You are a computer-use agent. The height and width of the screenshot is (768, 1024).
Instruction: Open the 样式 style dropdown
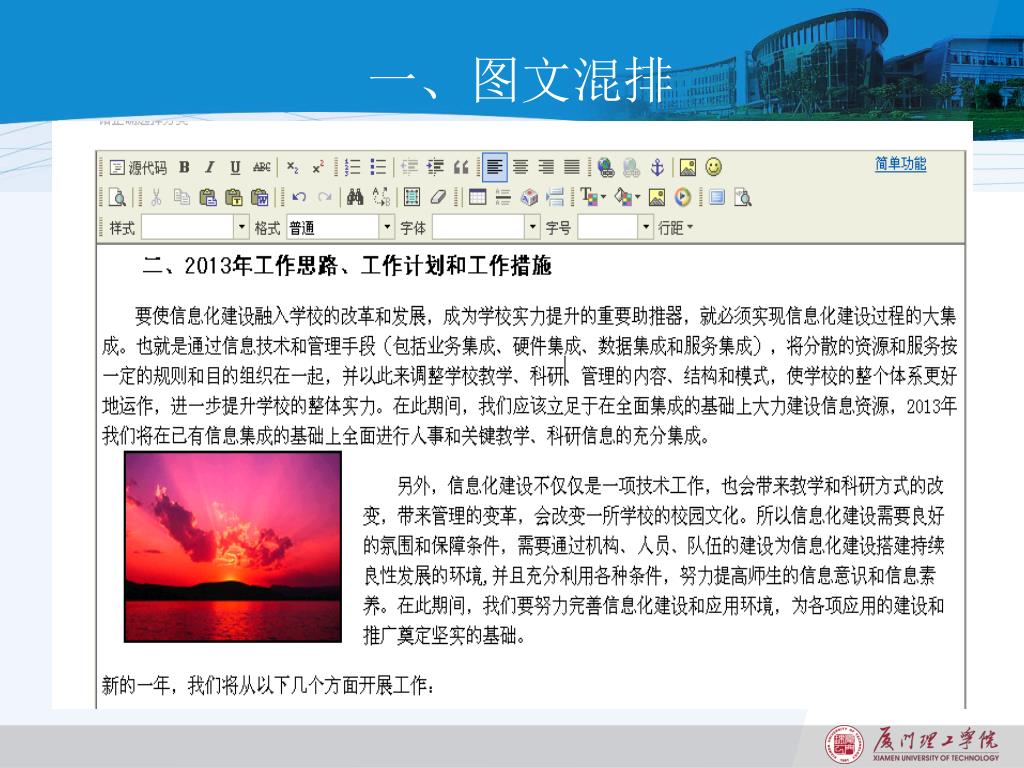[x=242, y=227]
